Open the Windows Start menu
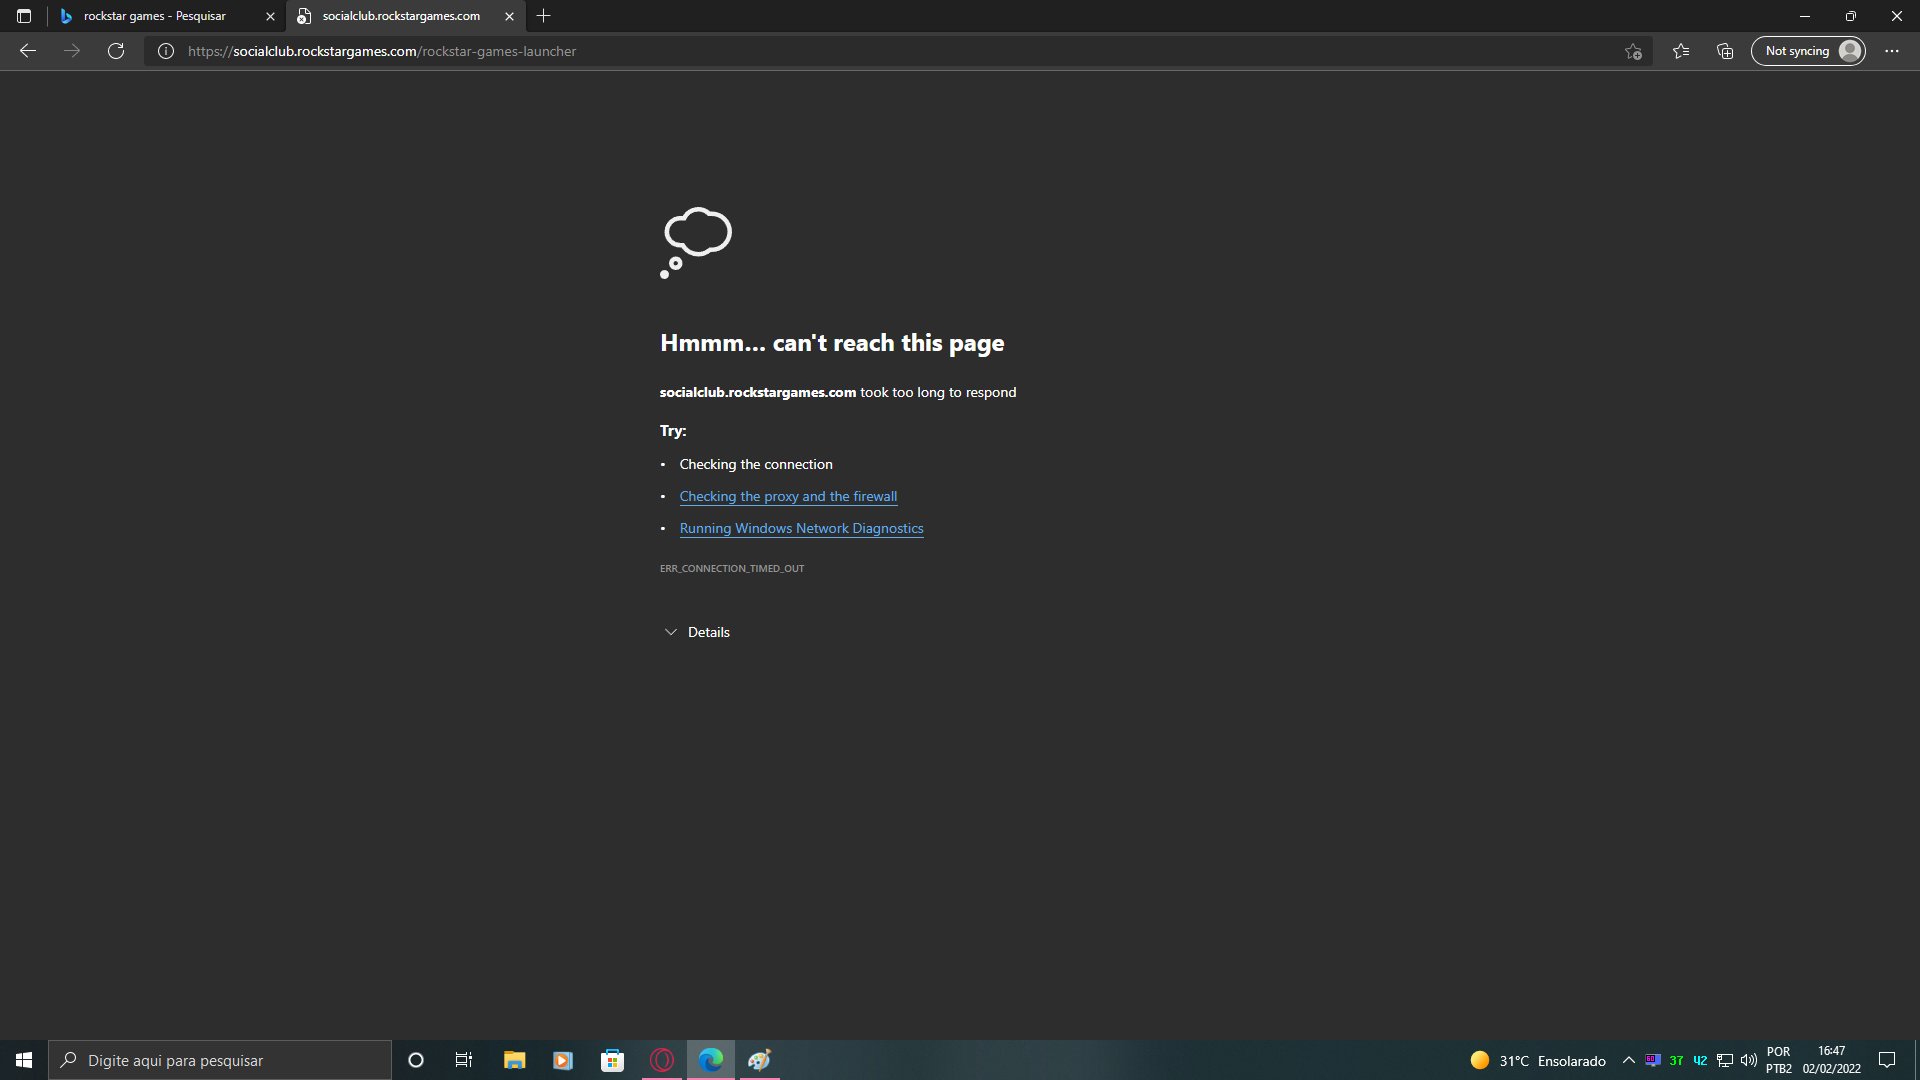Screen dimensions: 1920x1080 point(24,1060)
